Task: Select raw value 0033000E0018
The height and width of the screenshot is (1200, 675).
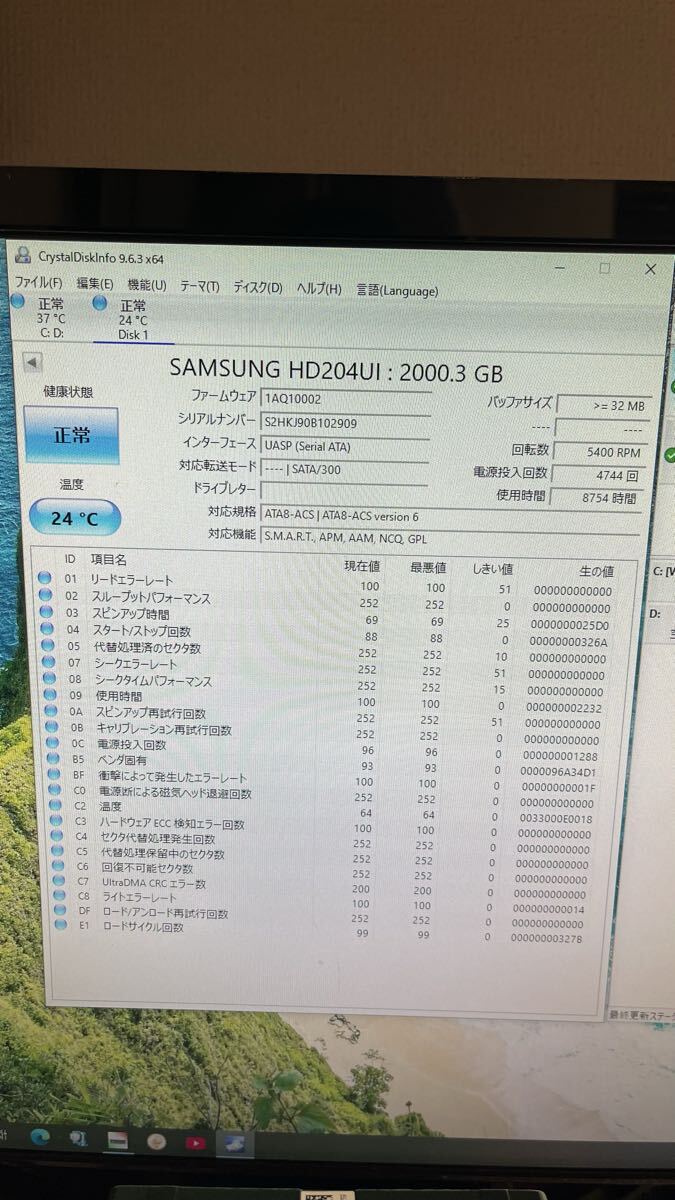Action: coord(556,819)
